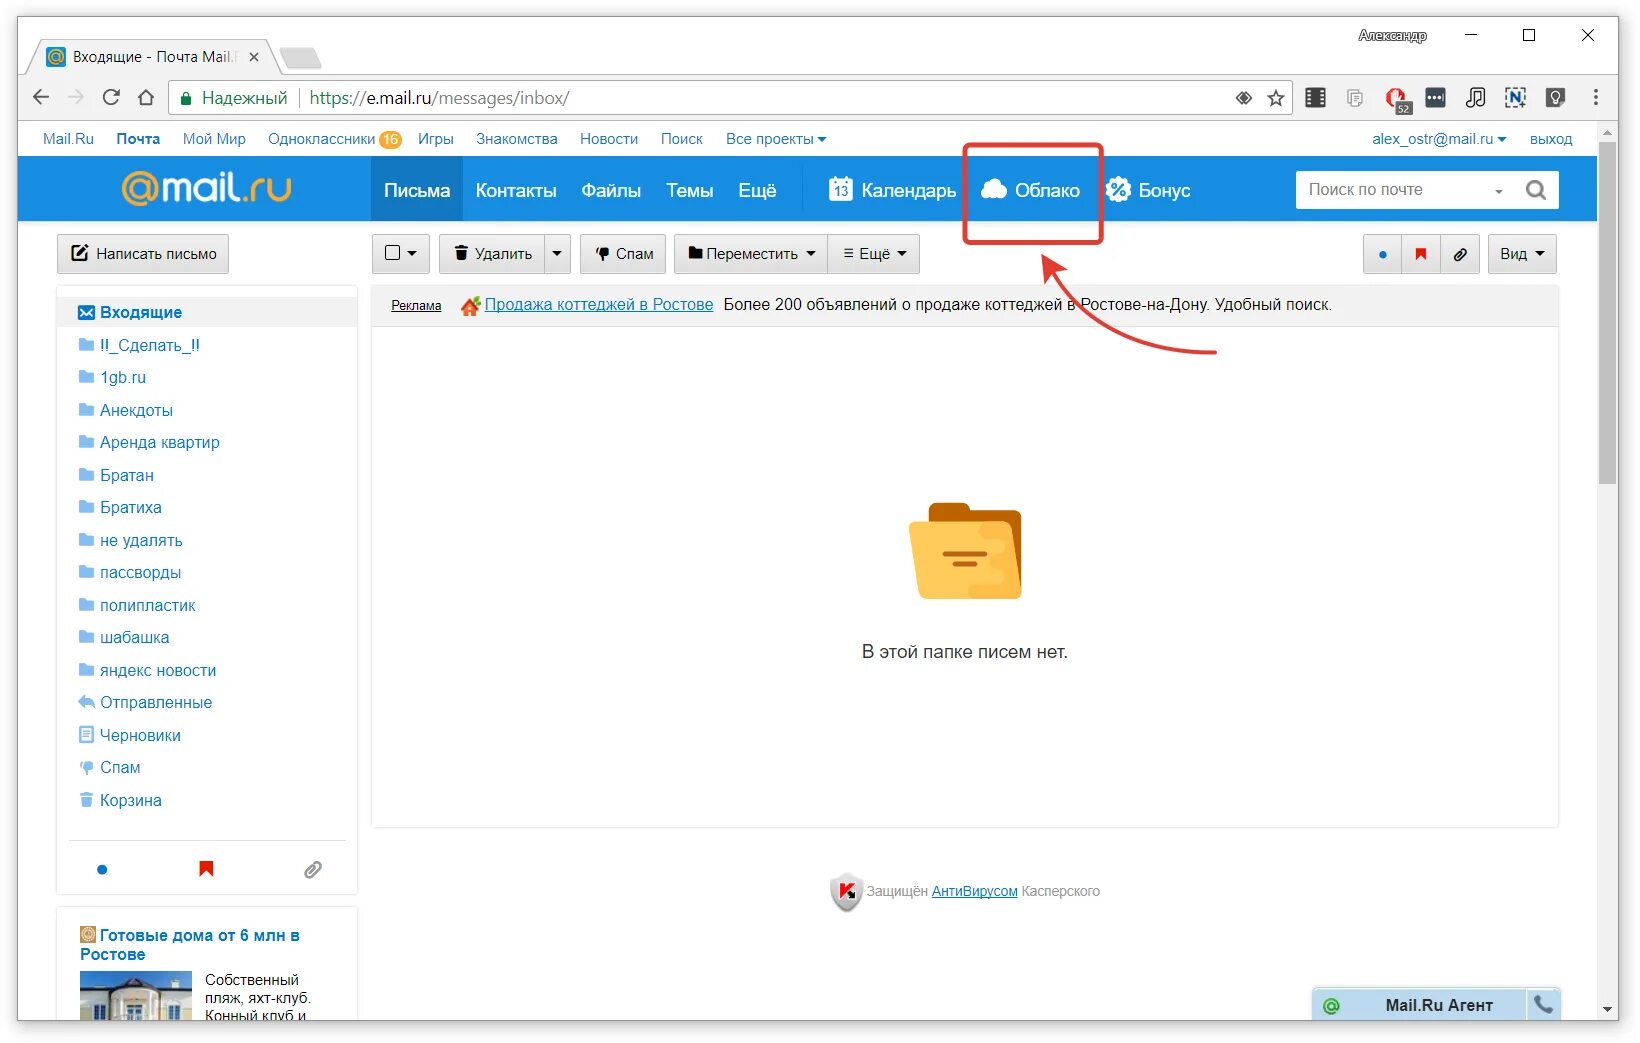Open the Темы tab

click(690, 190)
